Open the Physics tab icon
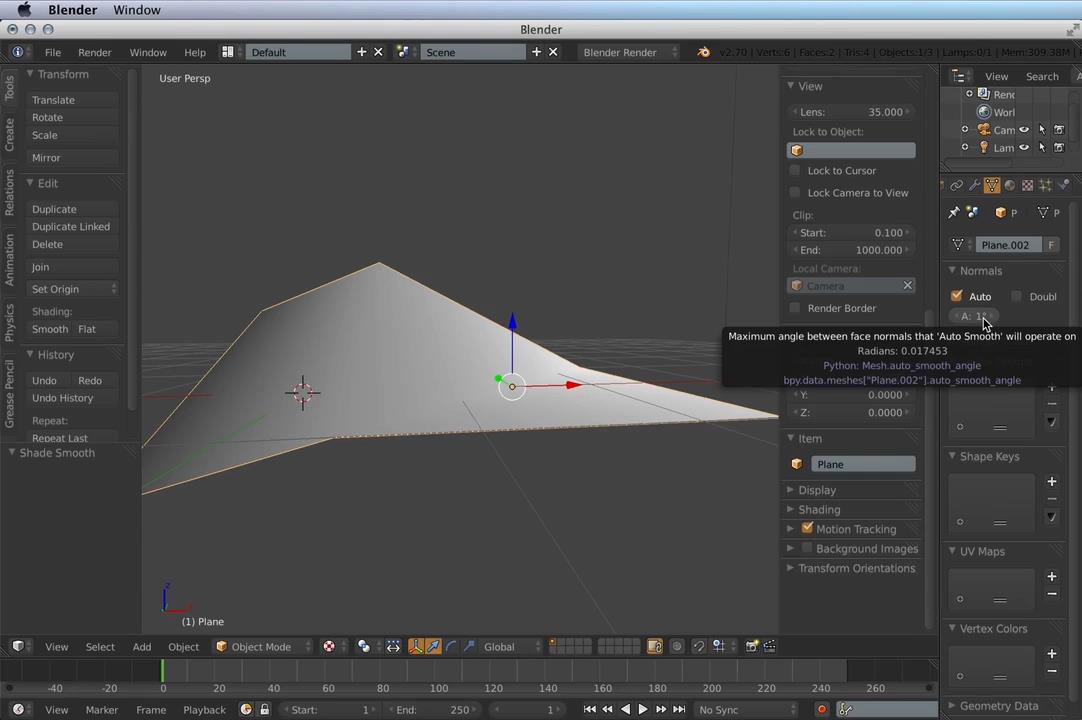This screenshot has height=720, width=1082. 1063,185
